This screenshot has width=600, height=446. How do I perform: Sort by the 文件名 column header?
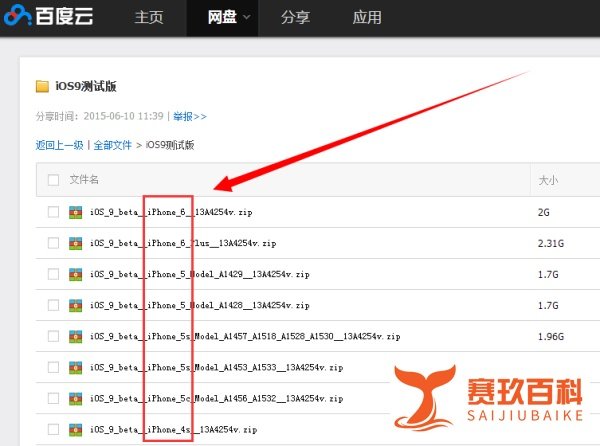pos(84,179)
